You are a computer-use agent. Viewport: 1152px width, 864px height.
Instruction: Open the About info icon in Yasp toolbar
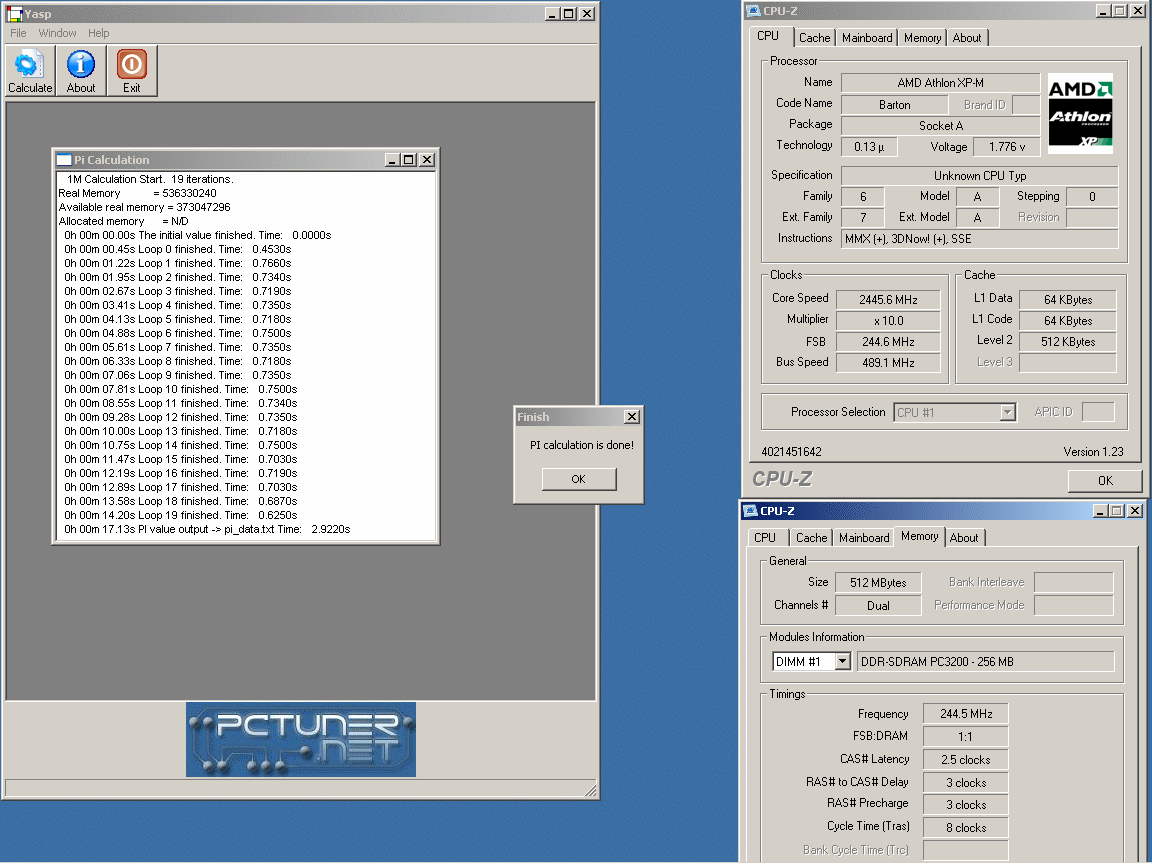tap(81, 71)
